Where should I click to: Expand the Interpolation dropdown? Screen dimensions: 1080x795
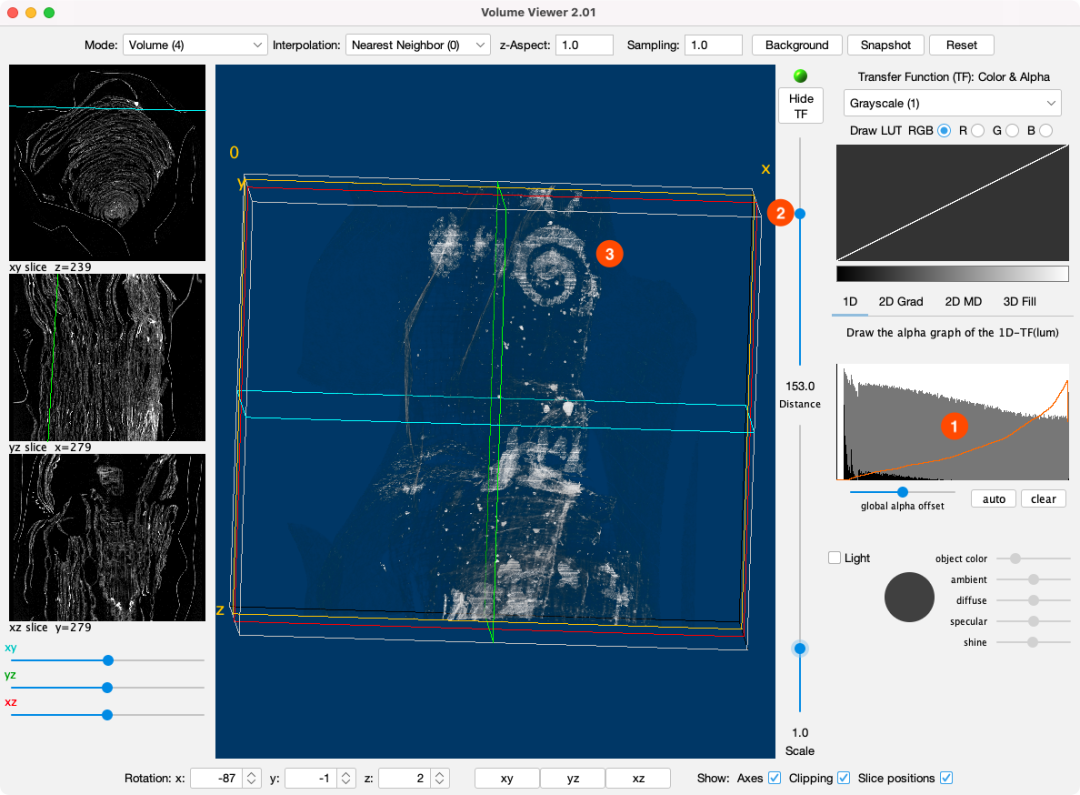417,45
